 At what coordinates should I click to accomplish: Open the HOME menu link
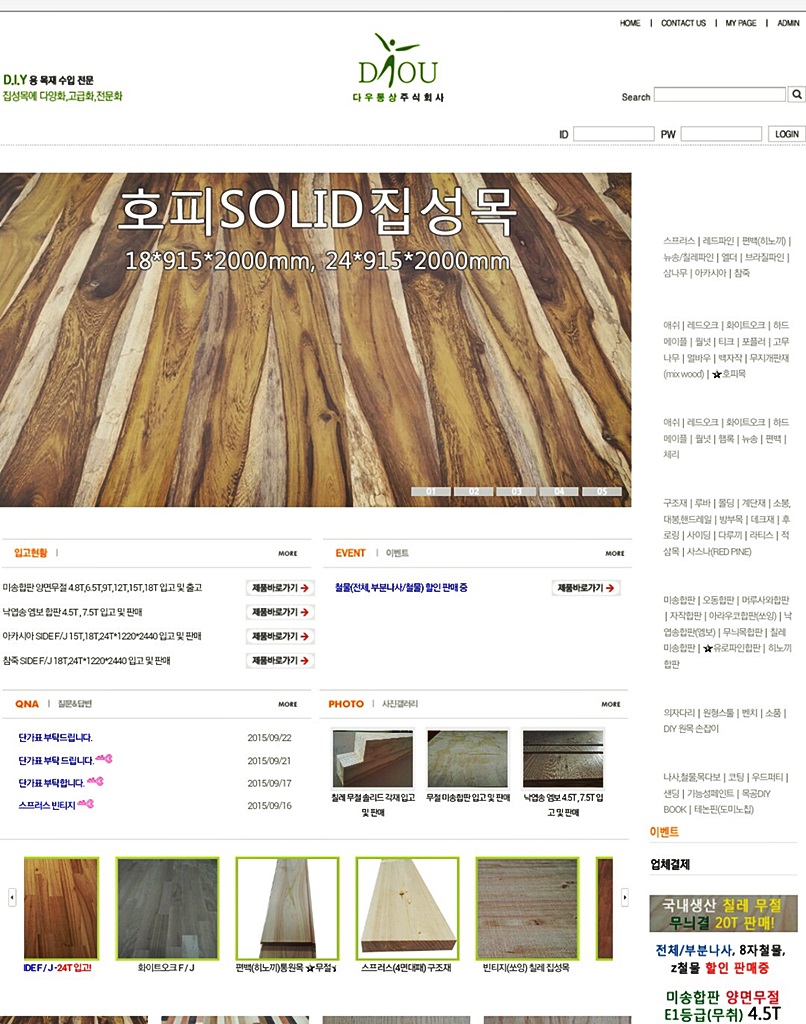[630, 23]
